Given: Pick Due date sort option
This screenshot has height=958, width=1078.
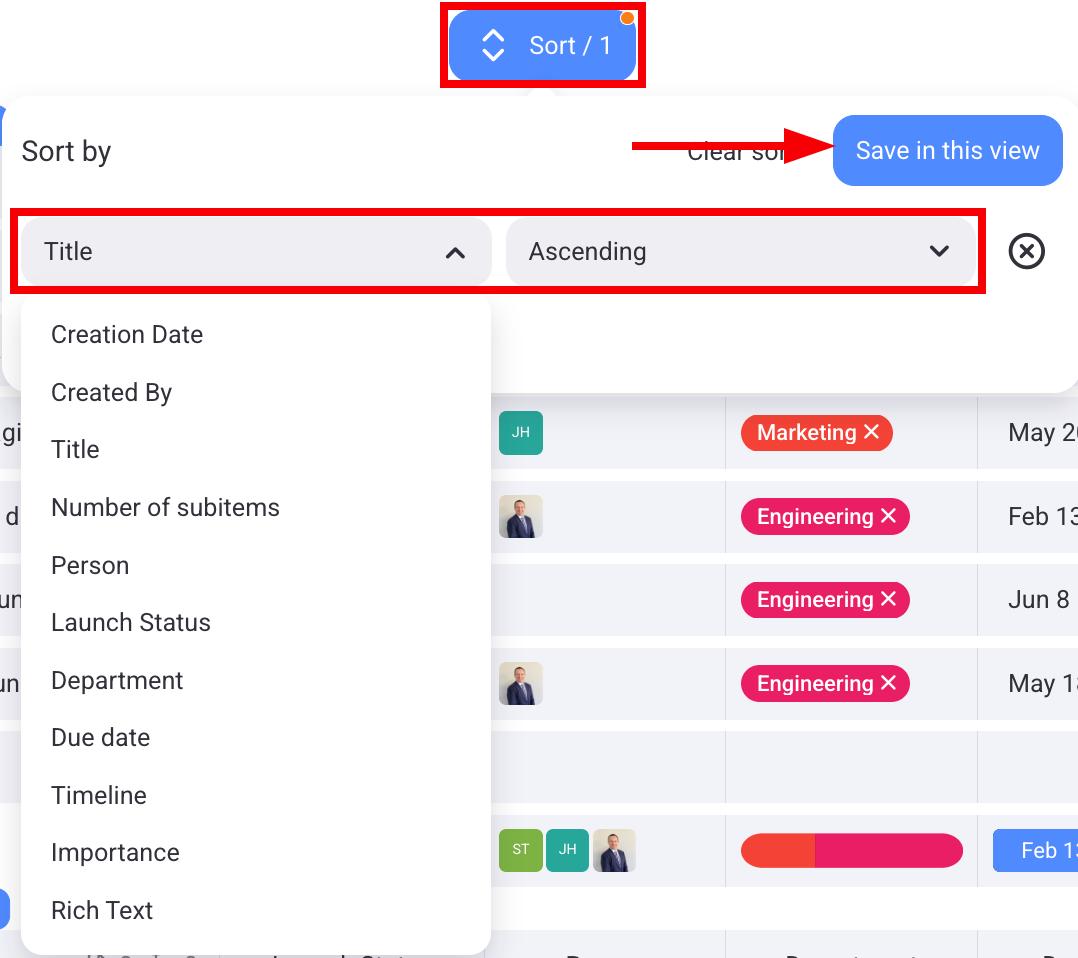Looking at the screenshot, I should tap(100, 738).
